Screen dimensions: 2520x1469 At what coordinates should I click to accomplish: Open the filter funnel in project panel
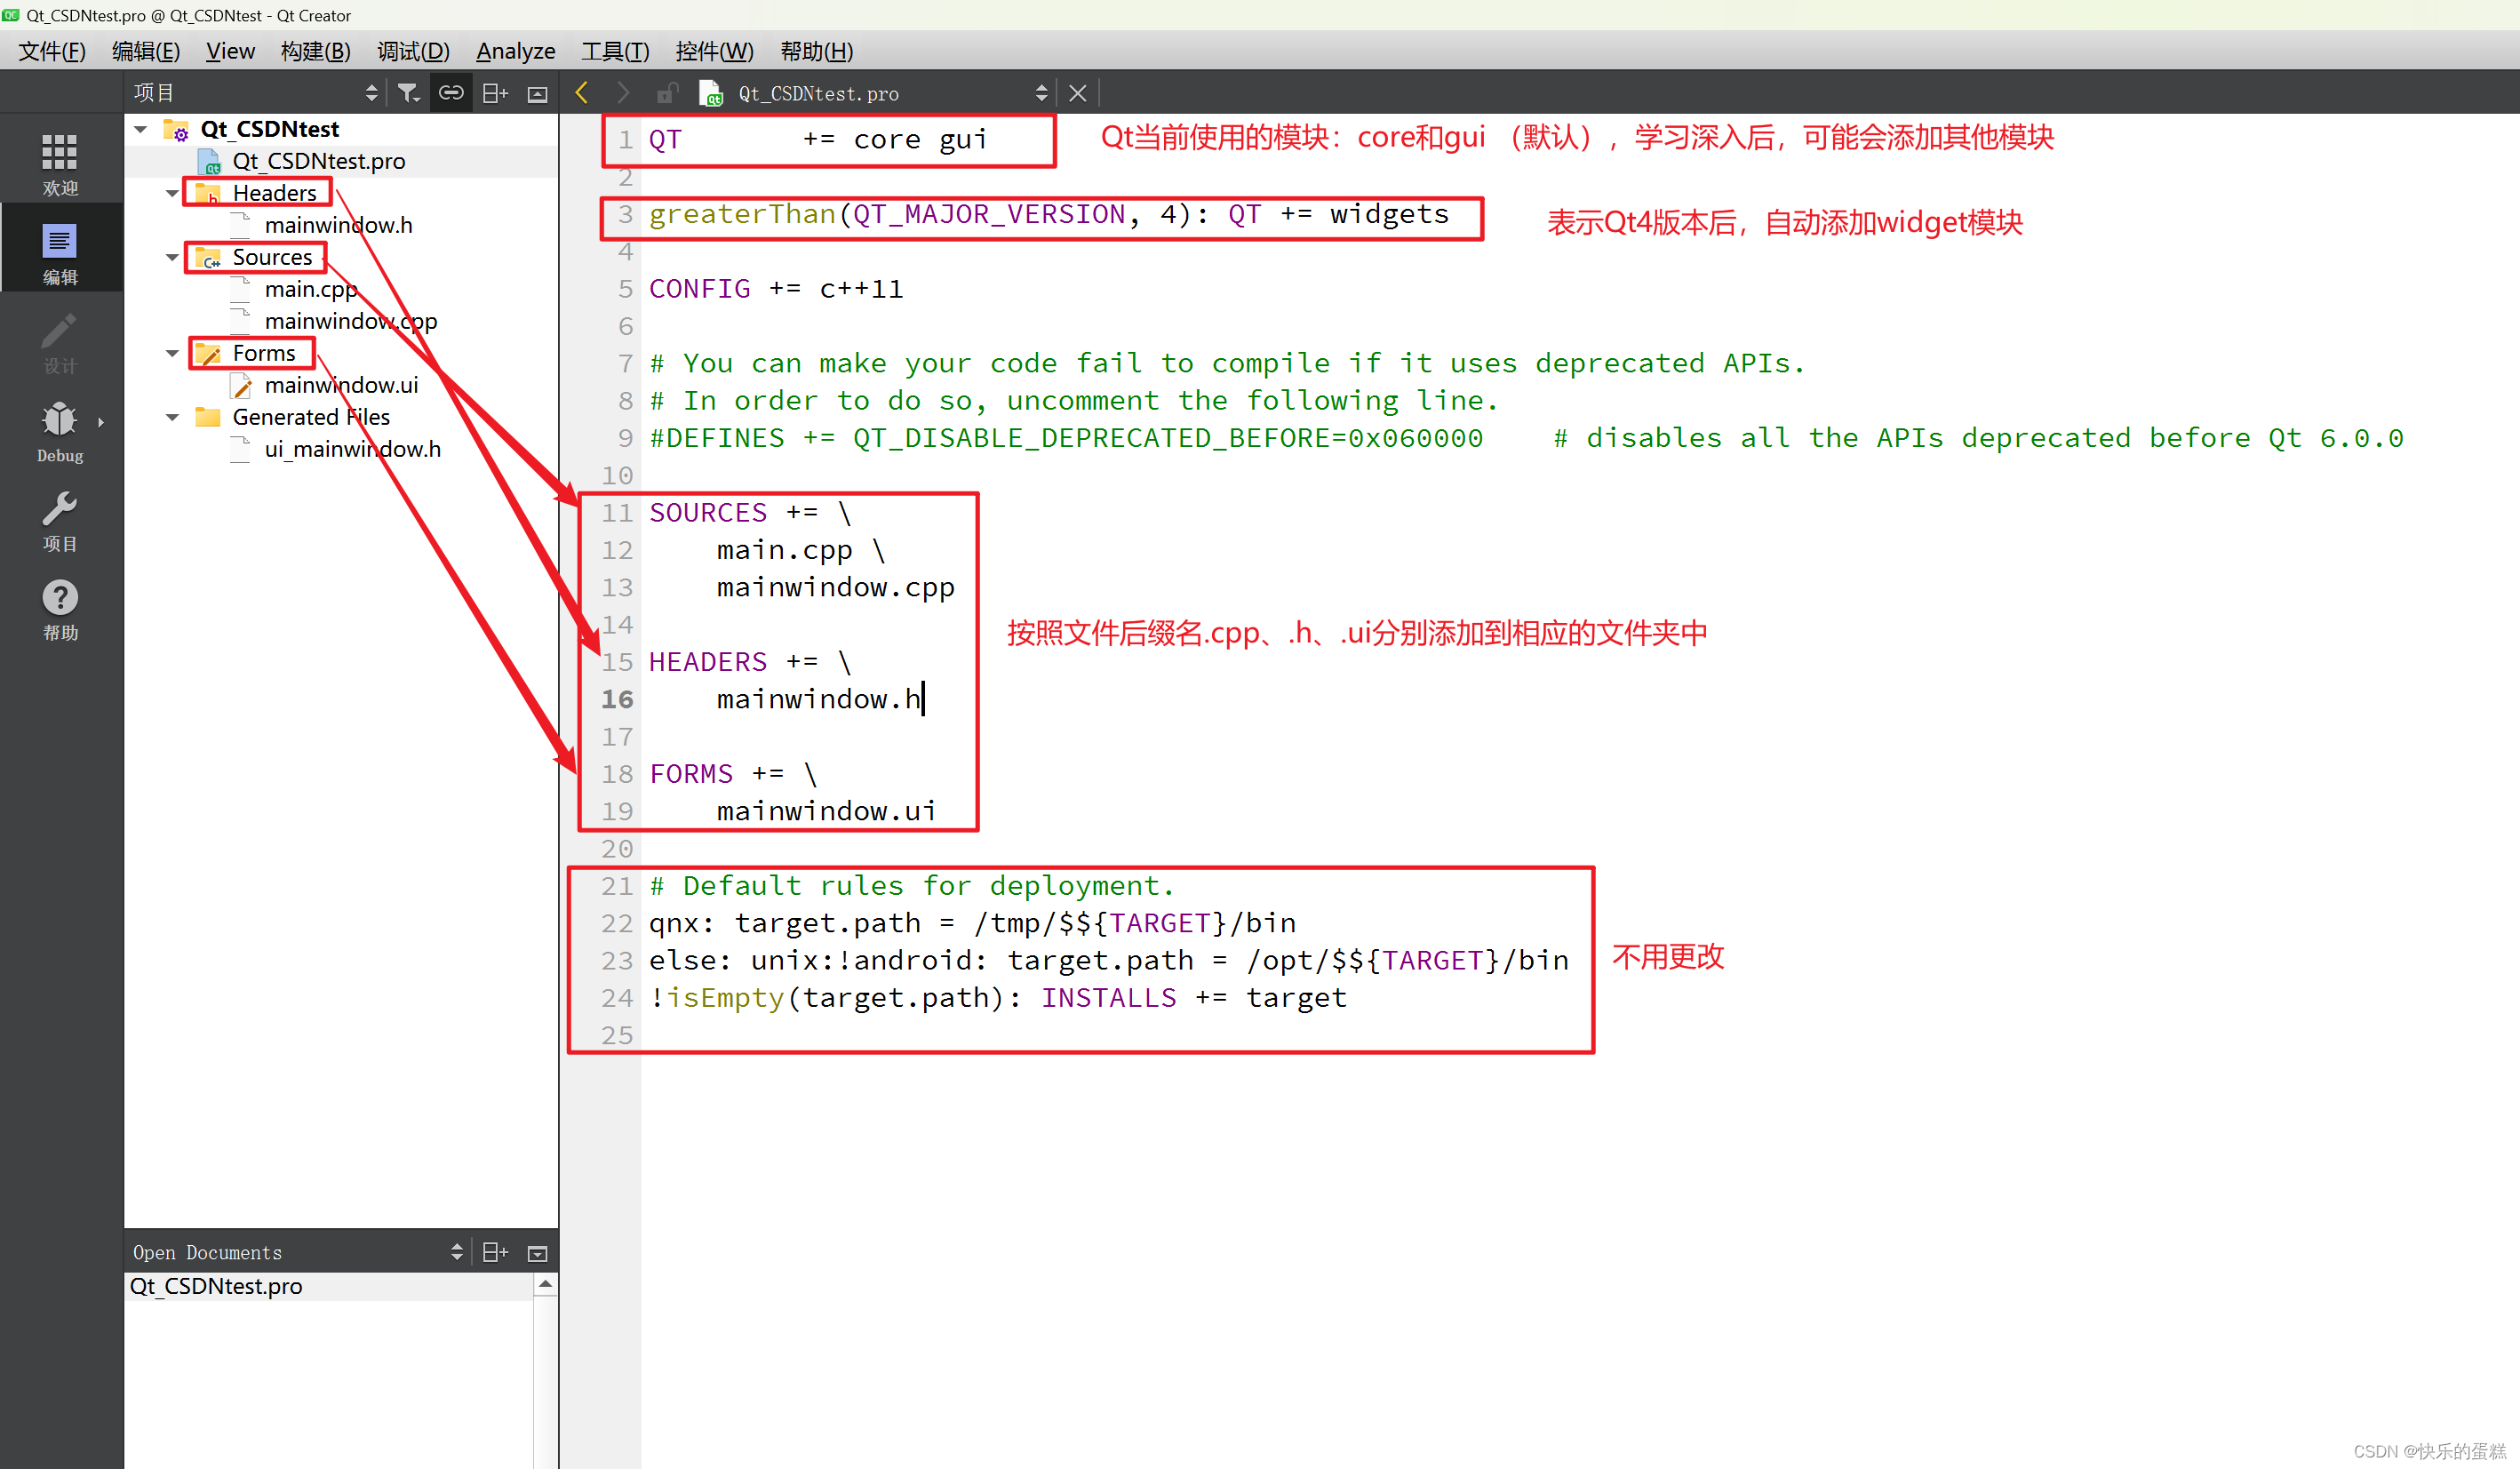pyautogui.click(x=409, y=92)
